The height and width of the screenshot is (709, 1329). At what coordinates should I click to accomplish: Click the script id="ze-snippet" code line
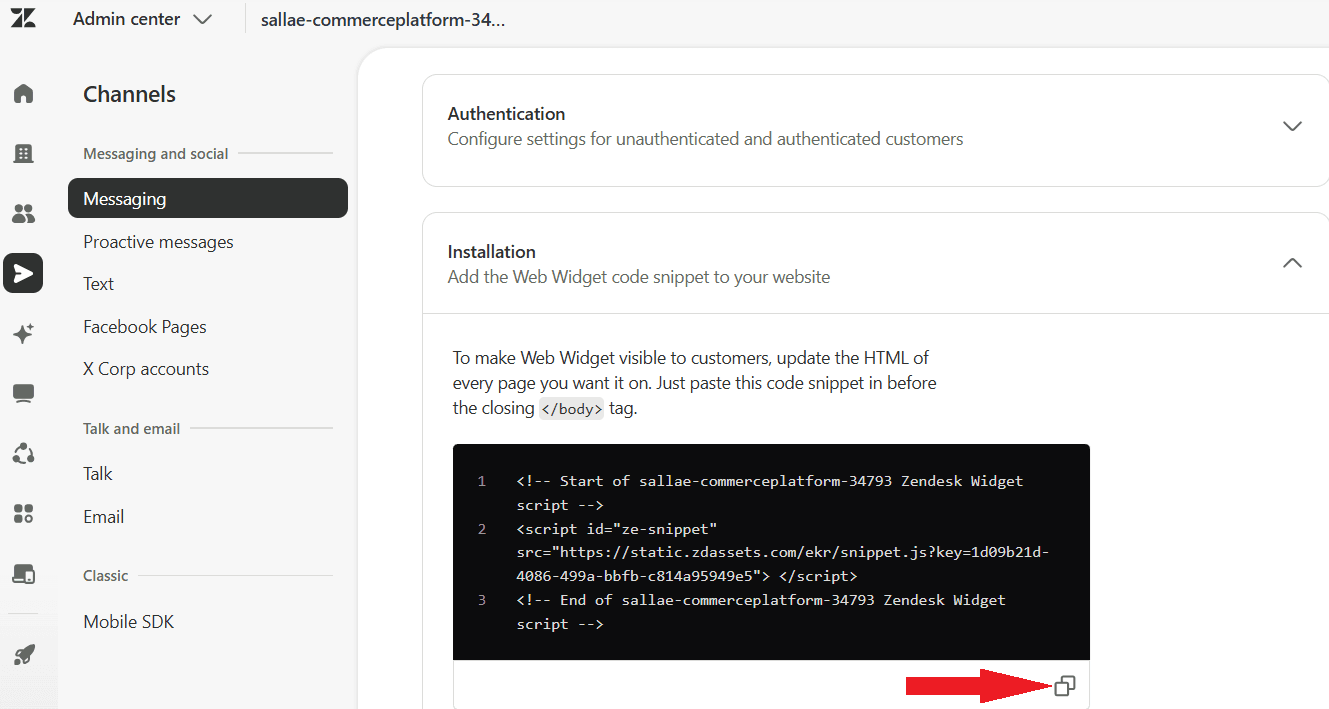coord(783,552)
